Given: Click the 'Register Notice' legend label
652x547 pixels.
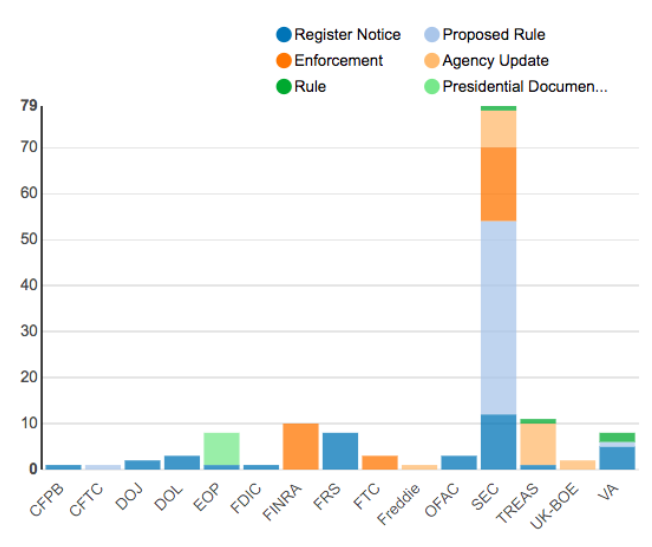Looking at the screenshot, I should coord(347,35).
